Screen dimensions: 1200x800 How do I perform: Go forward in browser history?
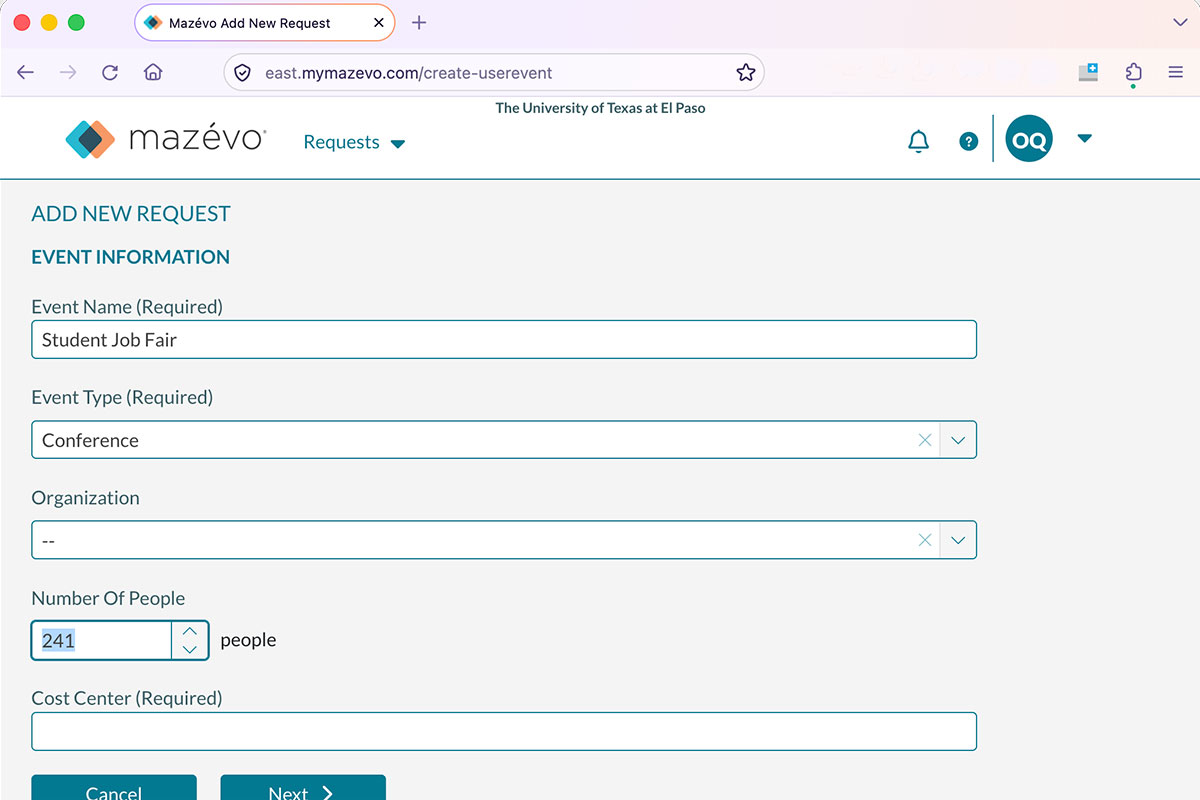point(68,72)
